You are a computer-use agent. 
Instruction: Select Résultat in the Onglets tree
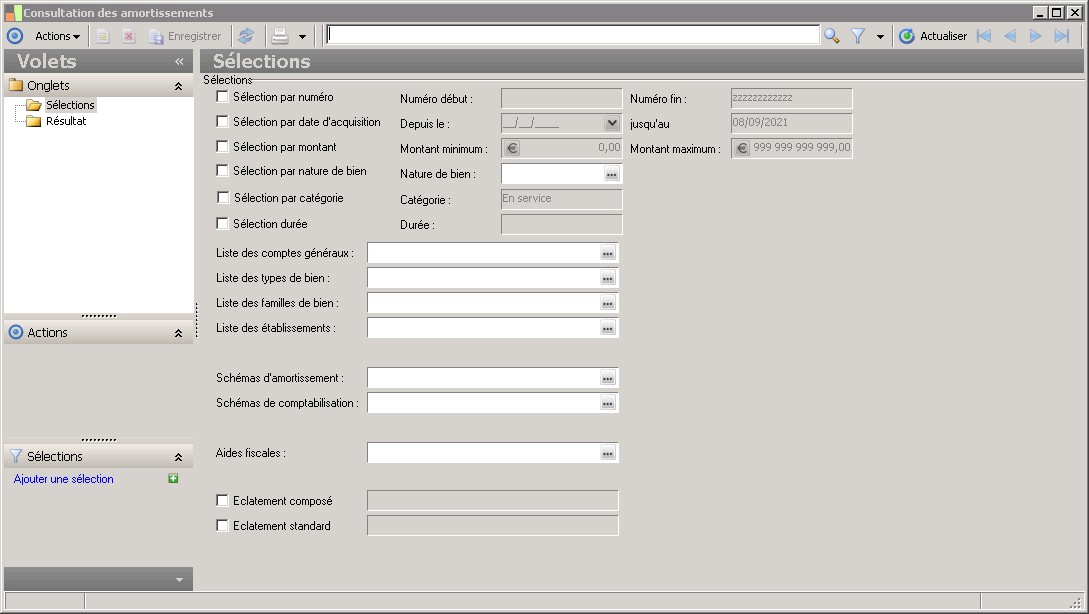66,121
